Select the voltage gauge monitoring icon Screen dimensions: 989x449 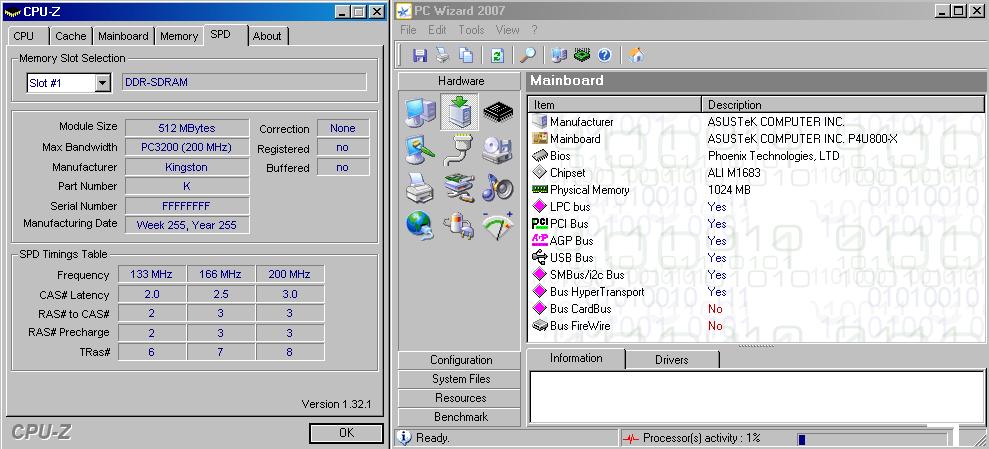pyautogui.click(x=497, y=225)
